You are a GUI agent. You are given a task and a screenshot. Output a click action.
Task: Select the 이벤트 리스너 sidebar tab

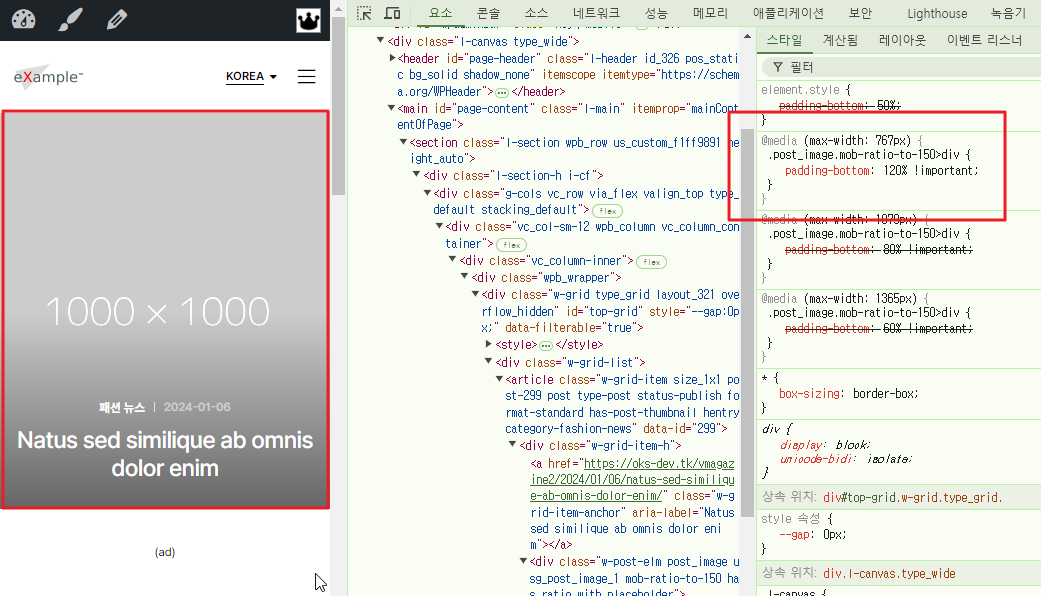click(984, 40)
